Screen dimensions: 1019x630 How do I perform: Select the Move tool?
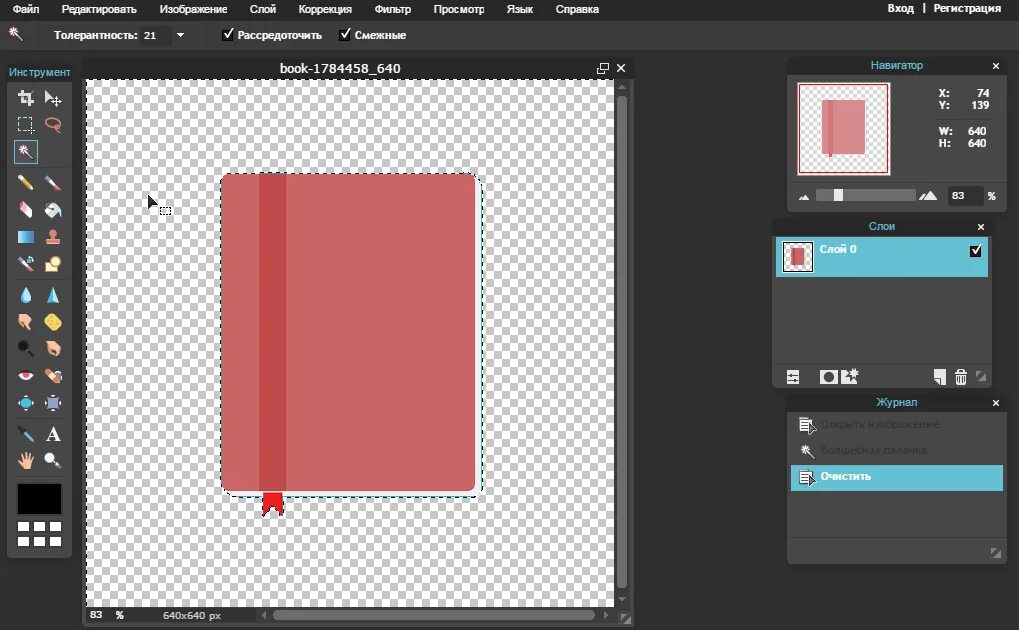pos(53,98)
